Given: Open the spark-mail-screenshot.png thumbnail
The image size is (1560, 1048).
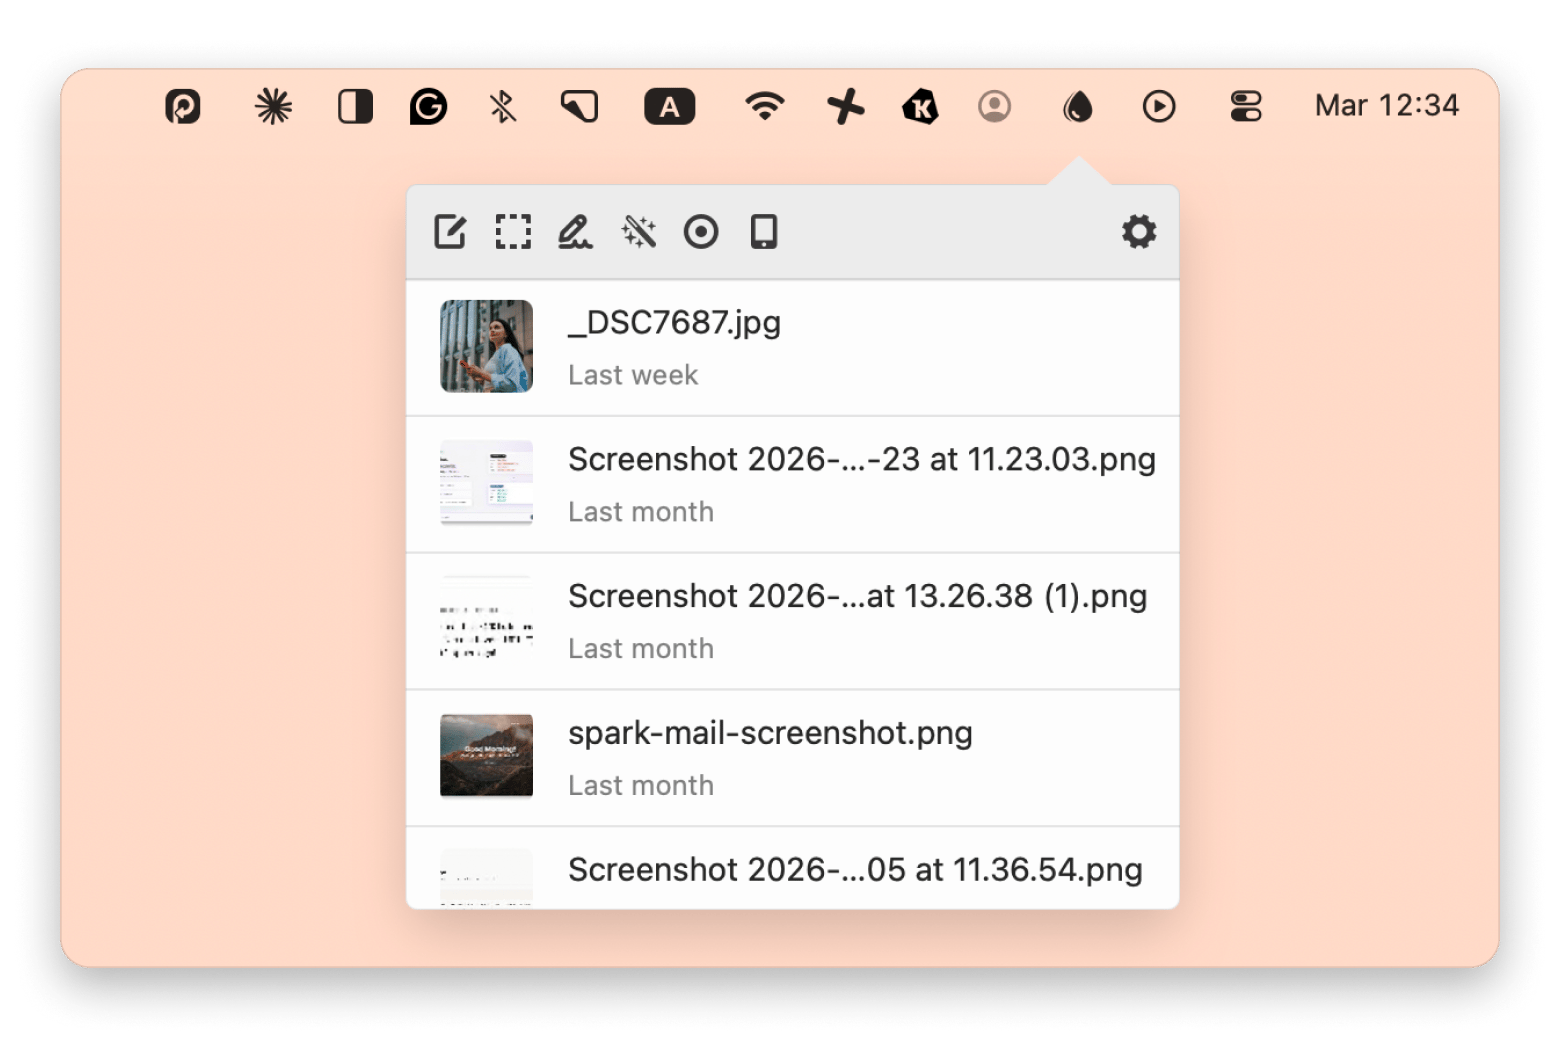Looking at the screenshot, I should [486, 755].
